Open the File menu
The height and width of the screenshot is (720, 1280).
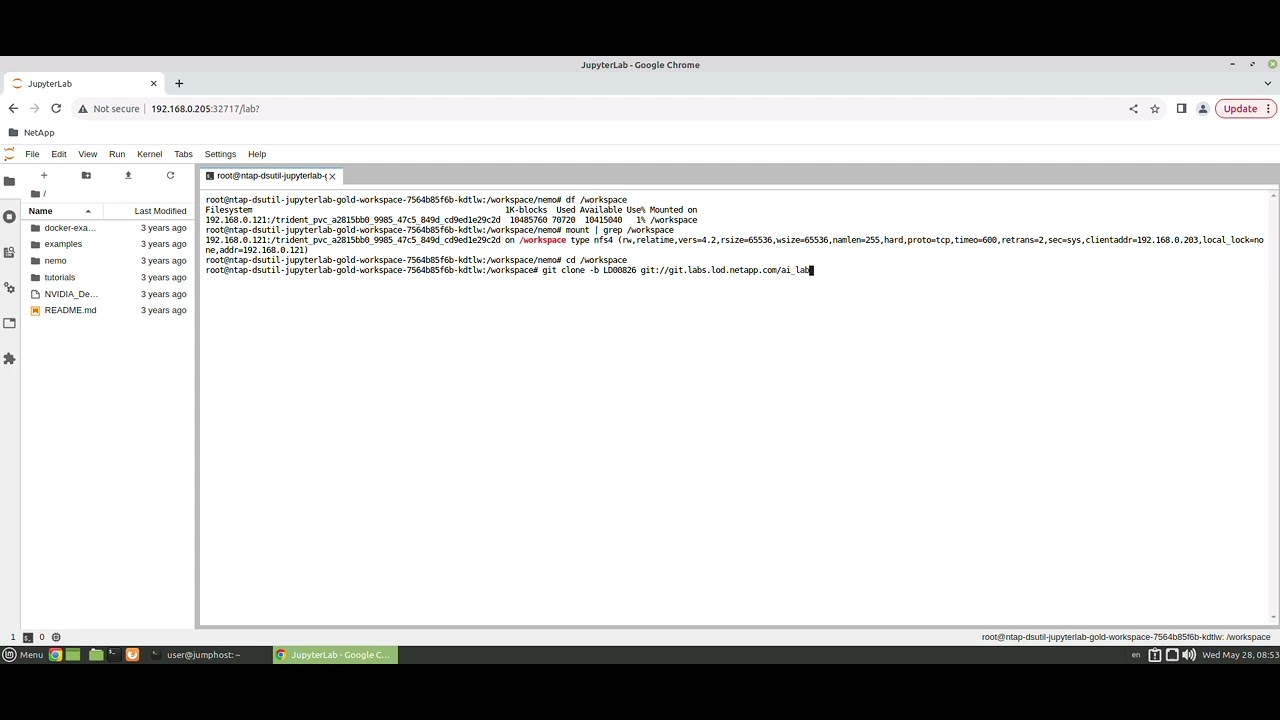(x=32, y=154)
